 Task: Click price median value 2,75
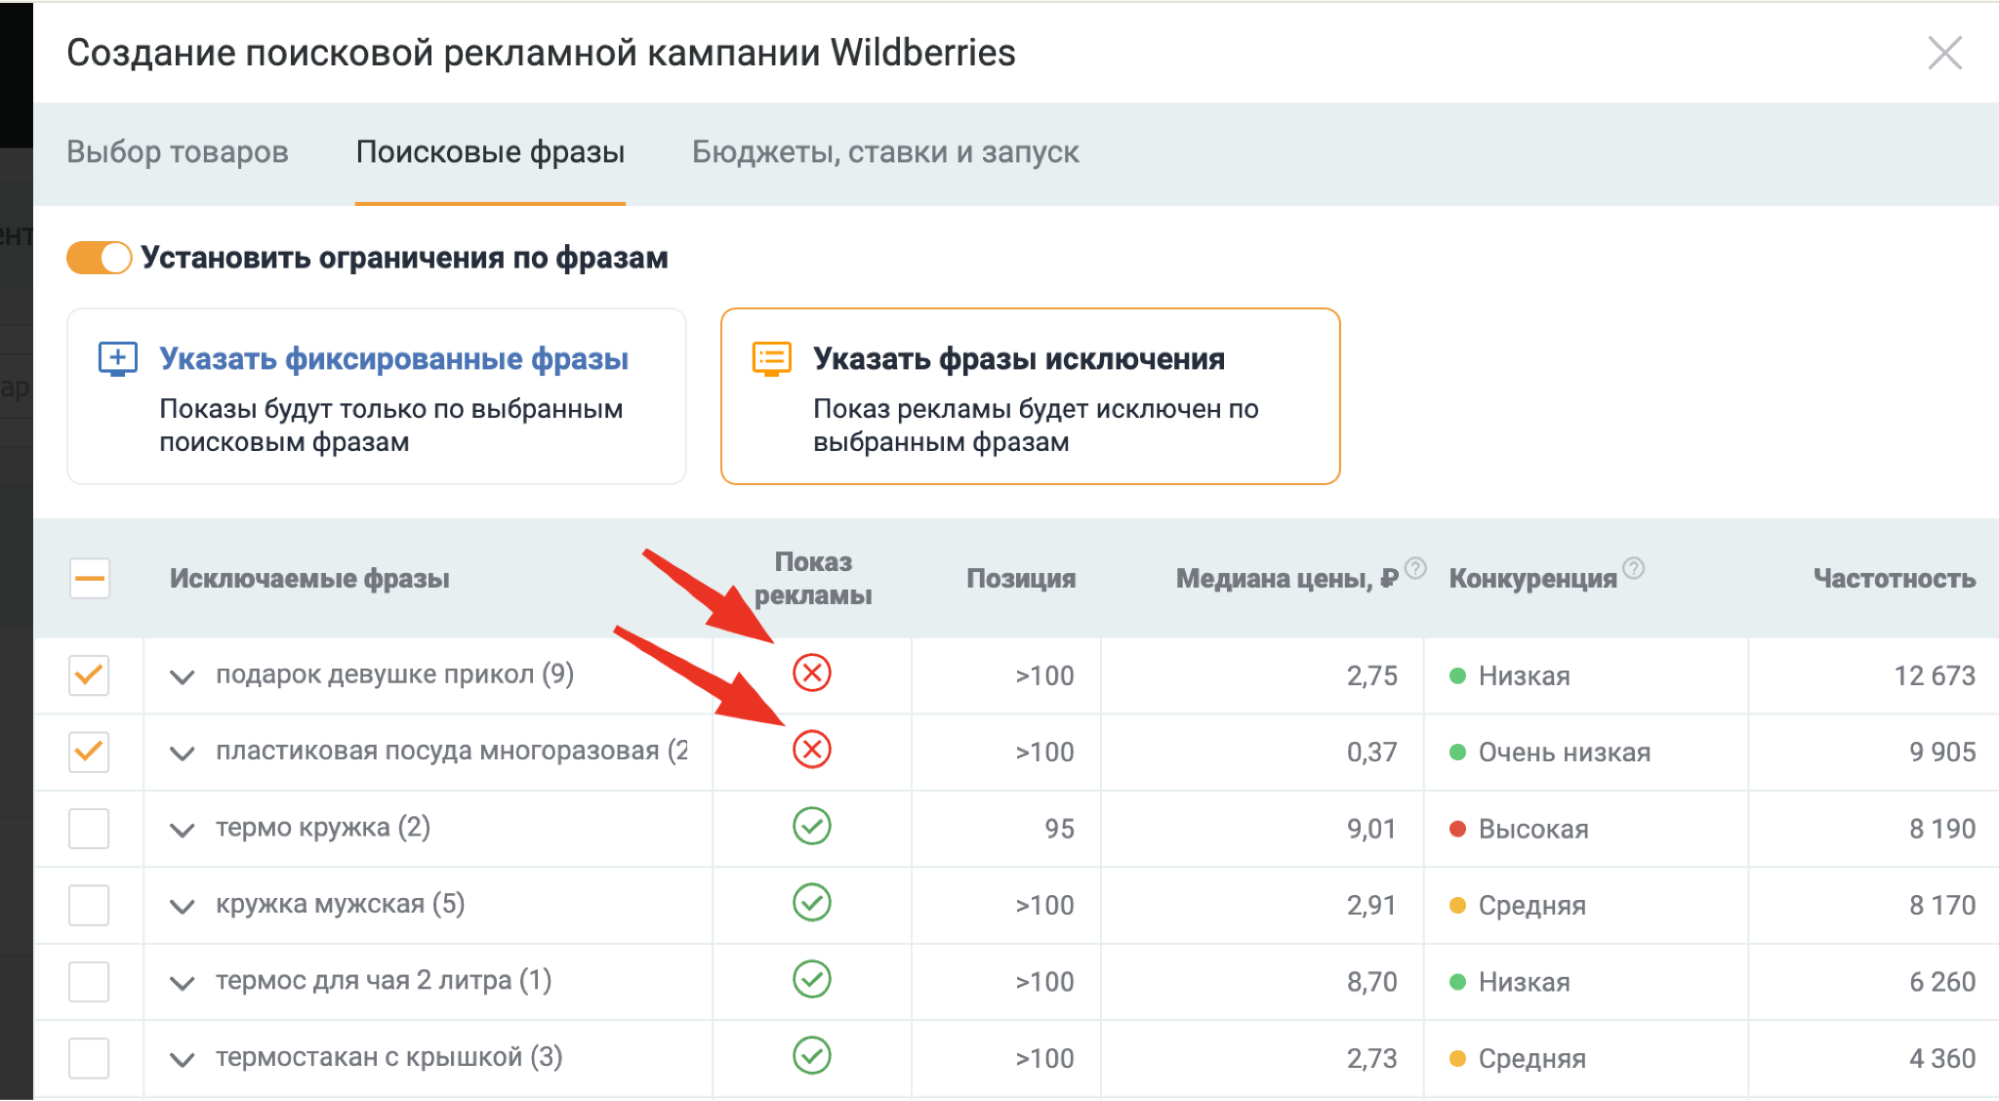(1371, 676)
